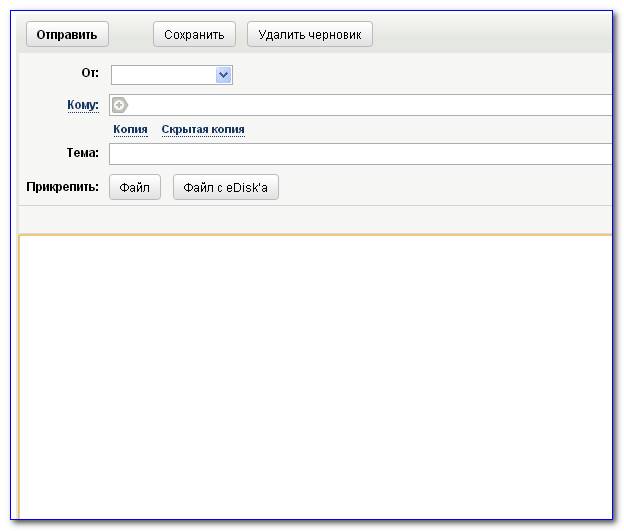
Task: Click the Прикрепить: label text
Action: click(62, 186)
